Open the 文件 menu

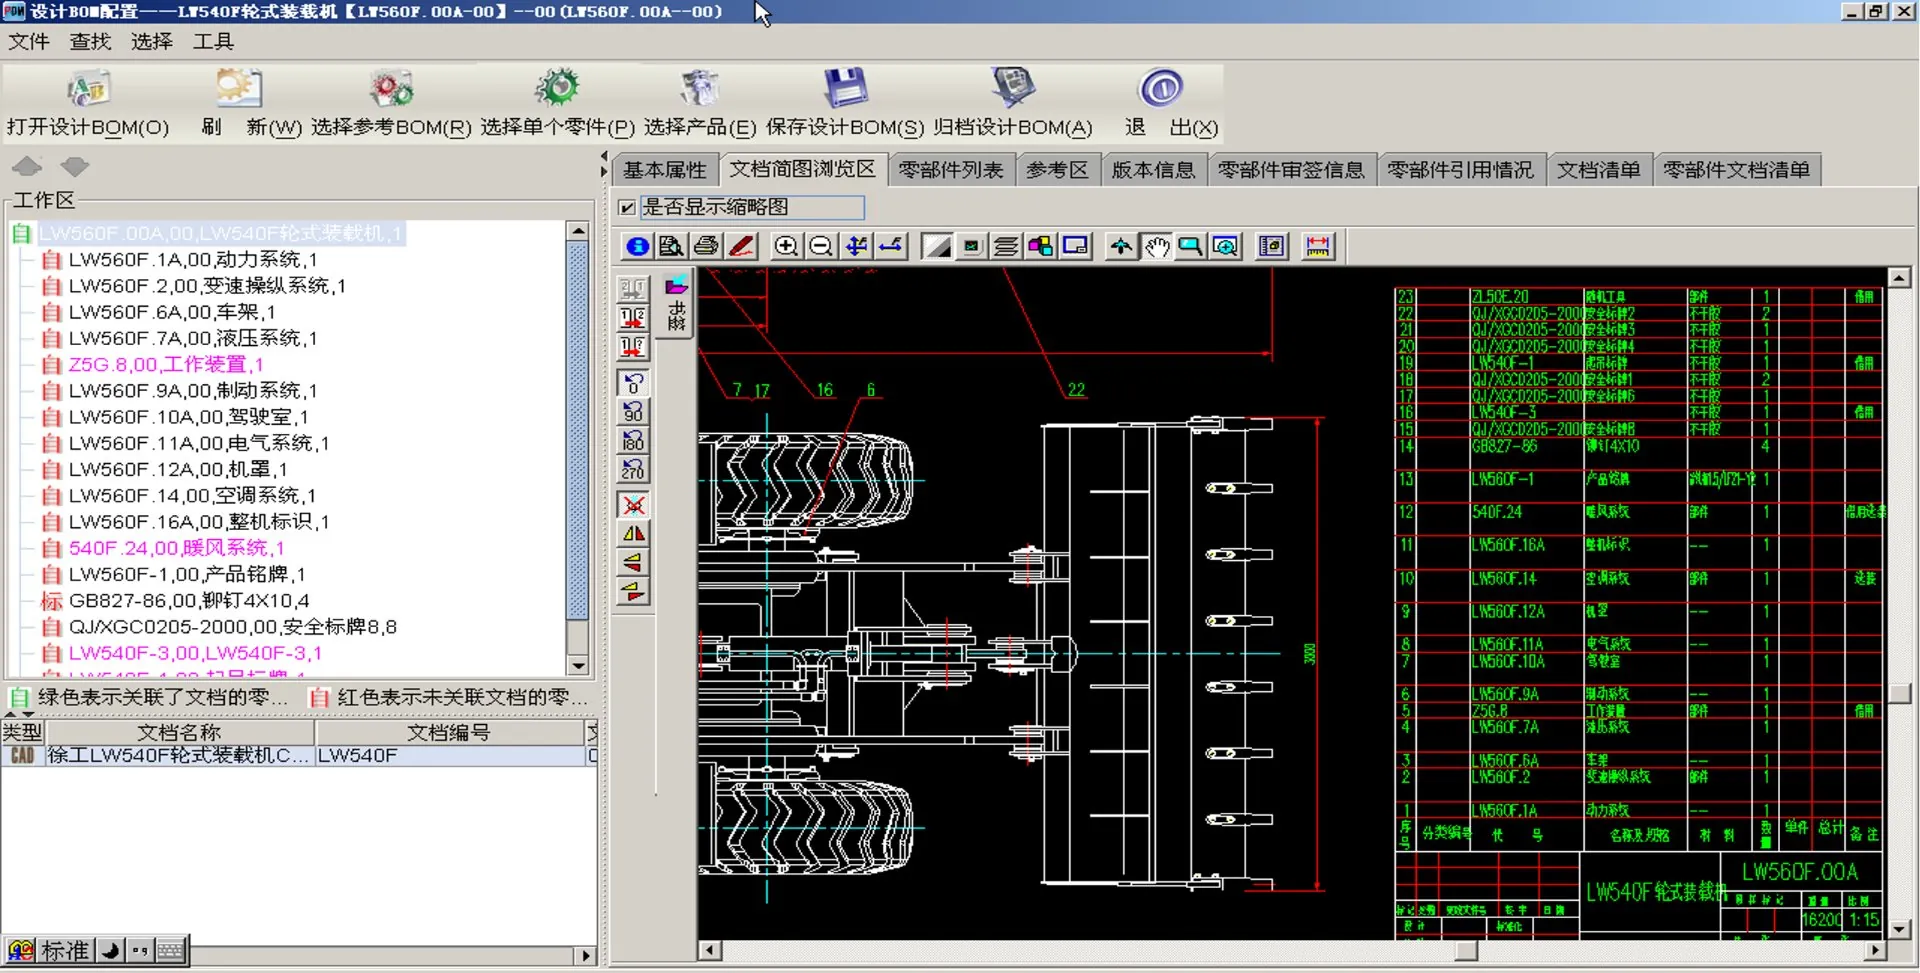[29, 41]
